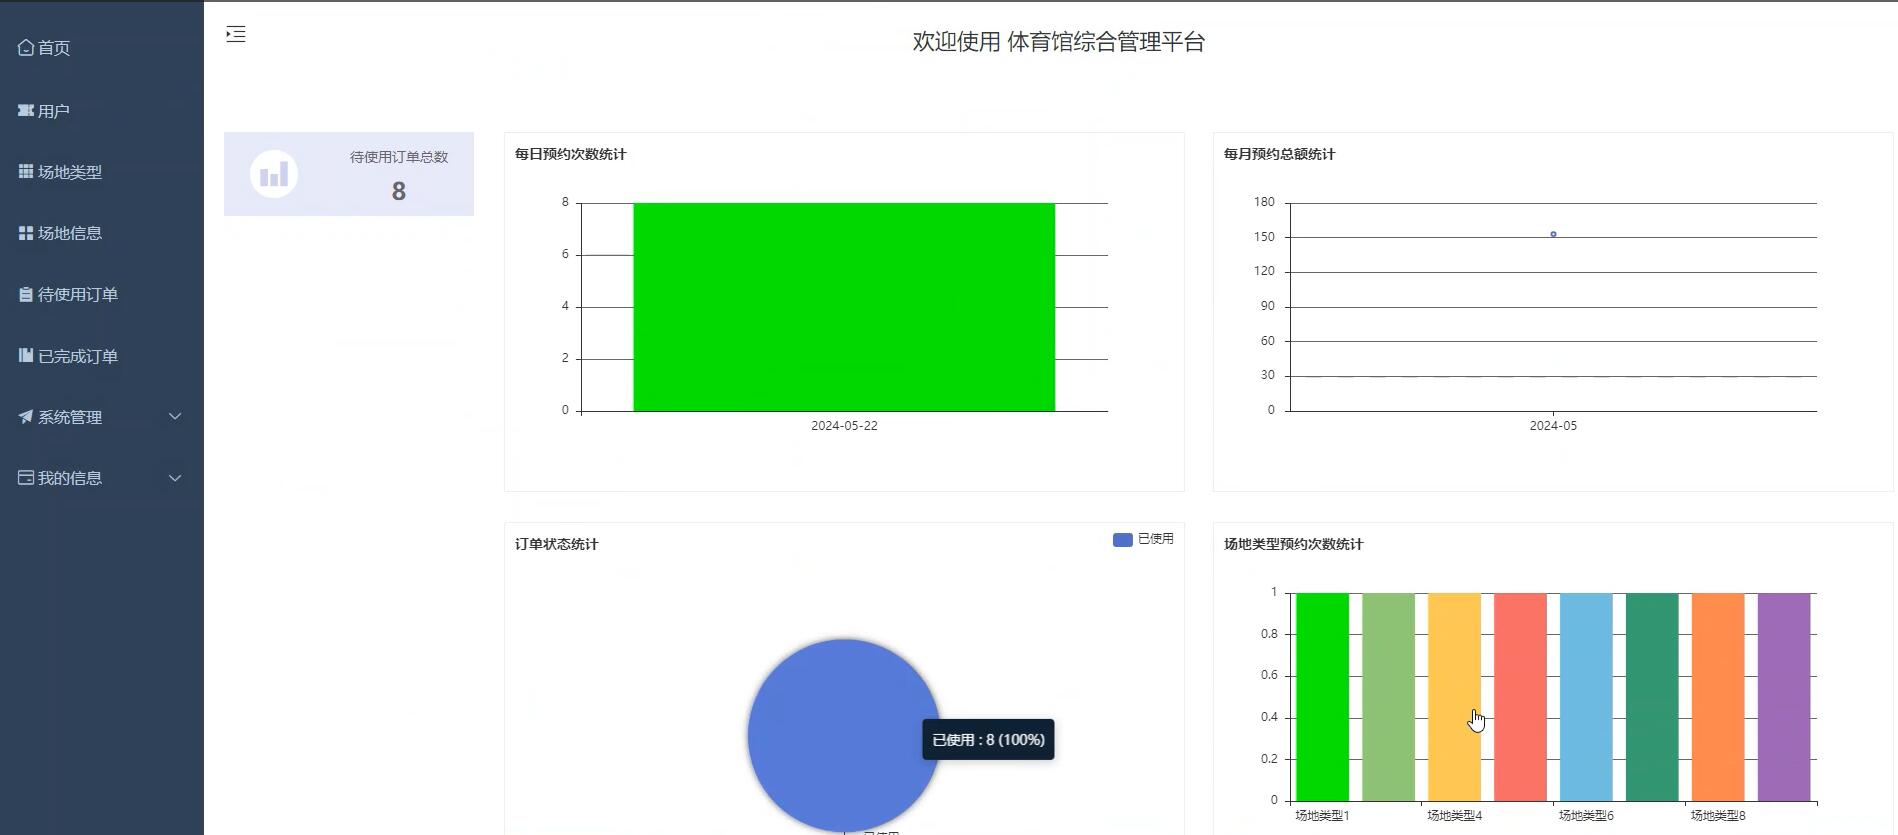The image size is (1898, 835).
Task: Click the grid icon beside 场地类型
Action: 26,172
